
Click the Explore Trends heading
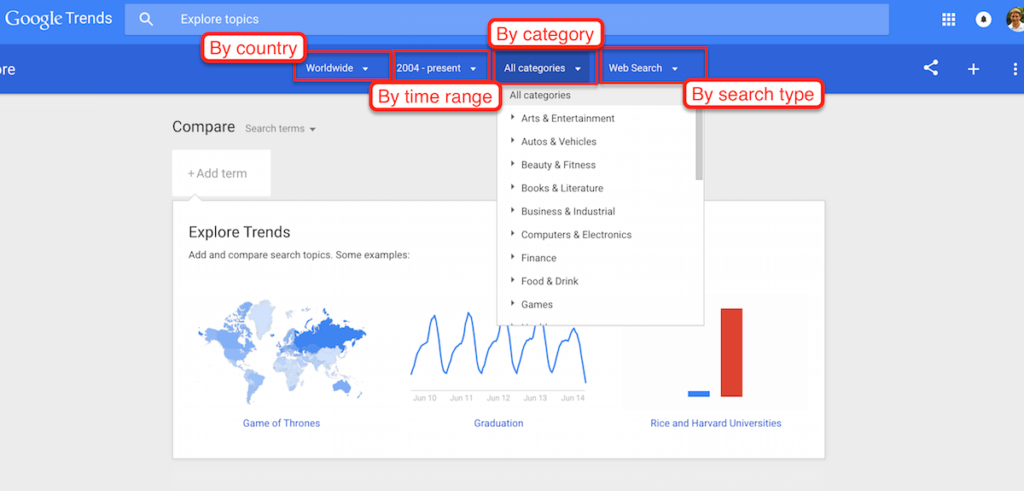[x=240, y=232]
